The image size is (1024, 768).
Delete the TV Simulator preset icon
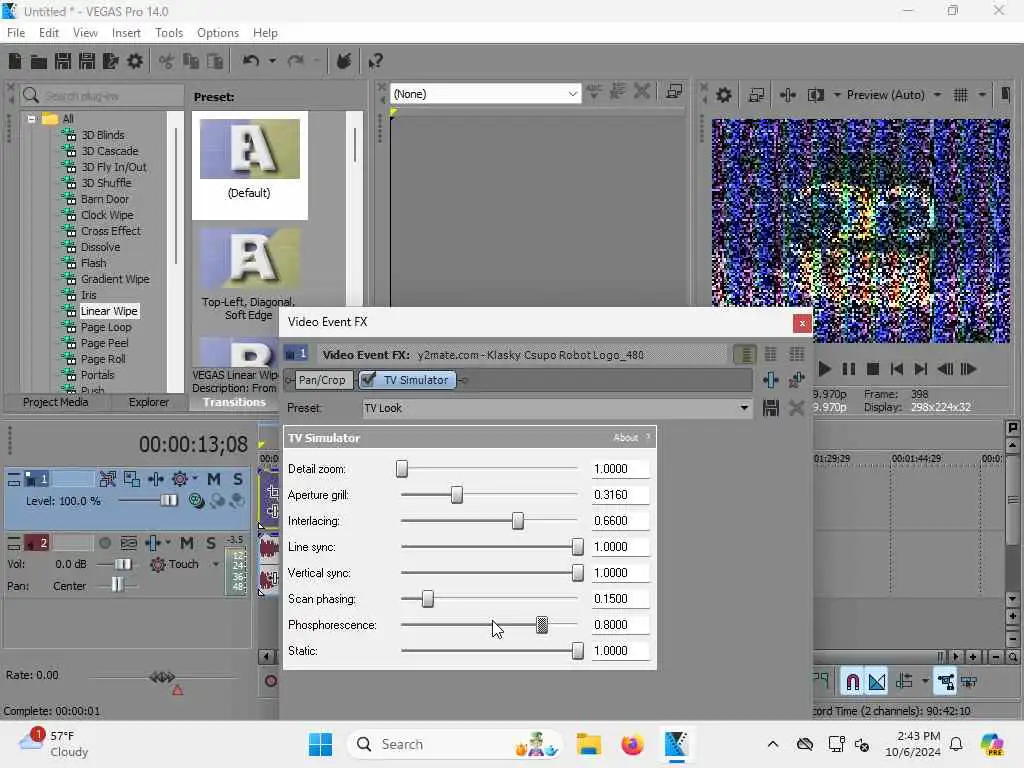(x=796, y=408)
